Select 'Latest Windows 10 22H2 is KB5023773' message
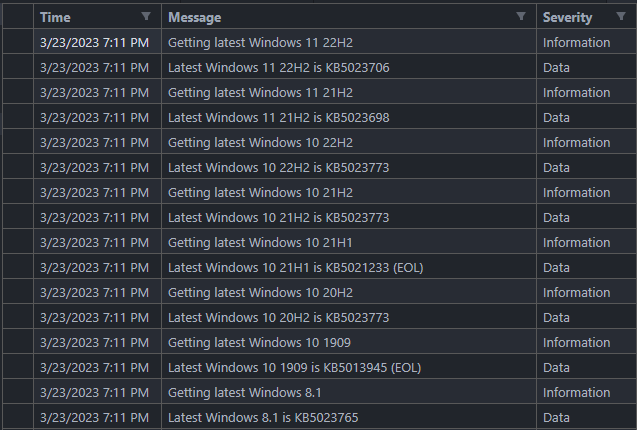Image resolution: width=637 pixels, height=430 pixels. 279,167
